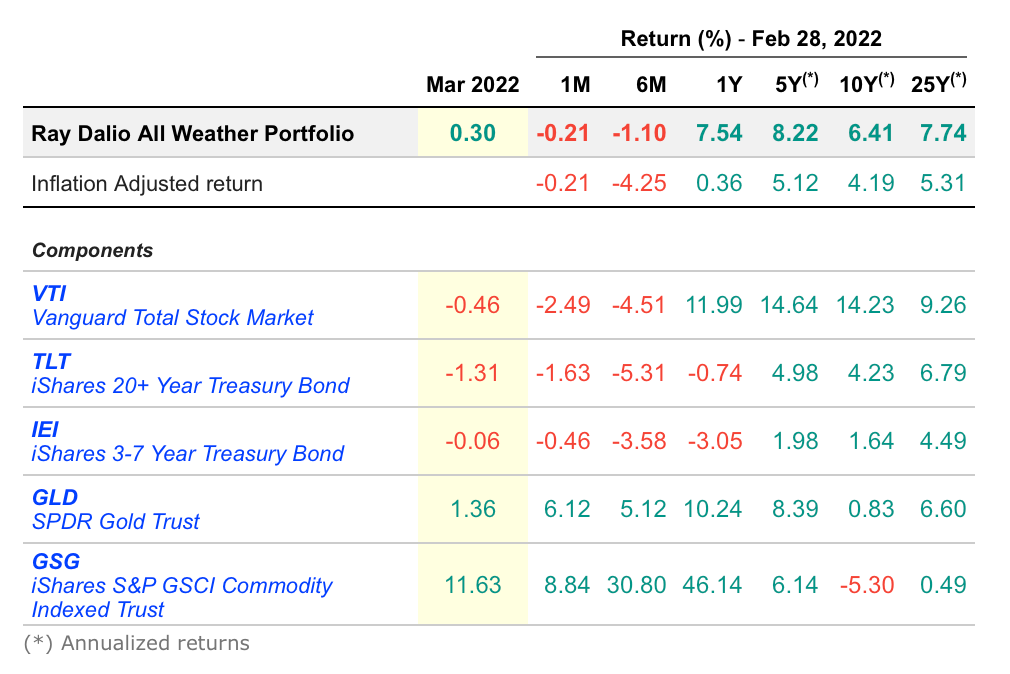Select 'Return (%) - Feb 28, 2022' heading
Viewport: 1010px width, 674px height.
point(751,39)
